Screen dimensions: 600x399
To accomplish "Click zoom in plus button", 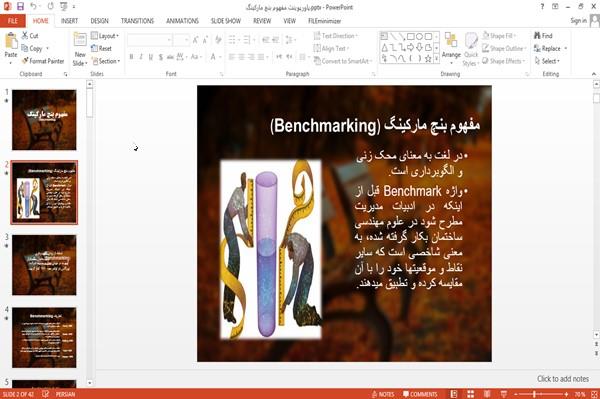I will (566, 394).
